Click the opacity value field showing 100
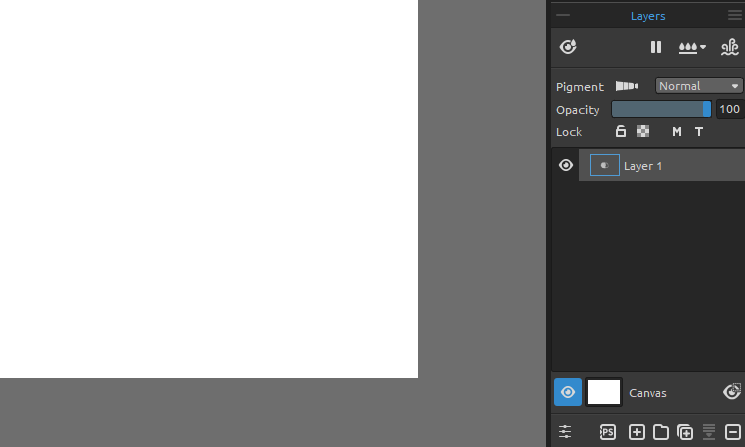745x447 pixels. click(730, 109)
